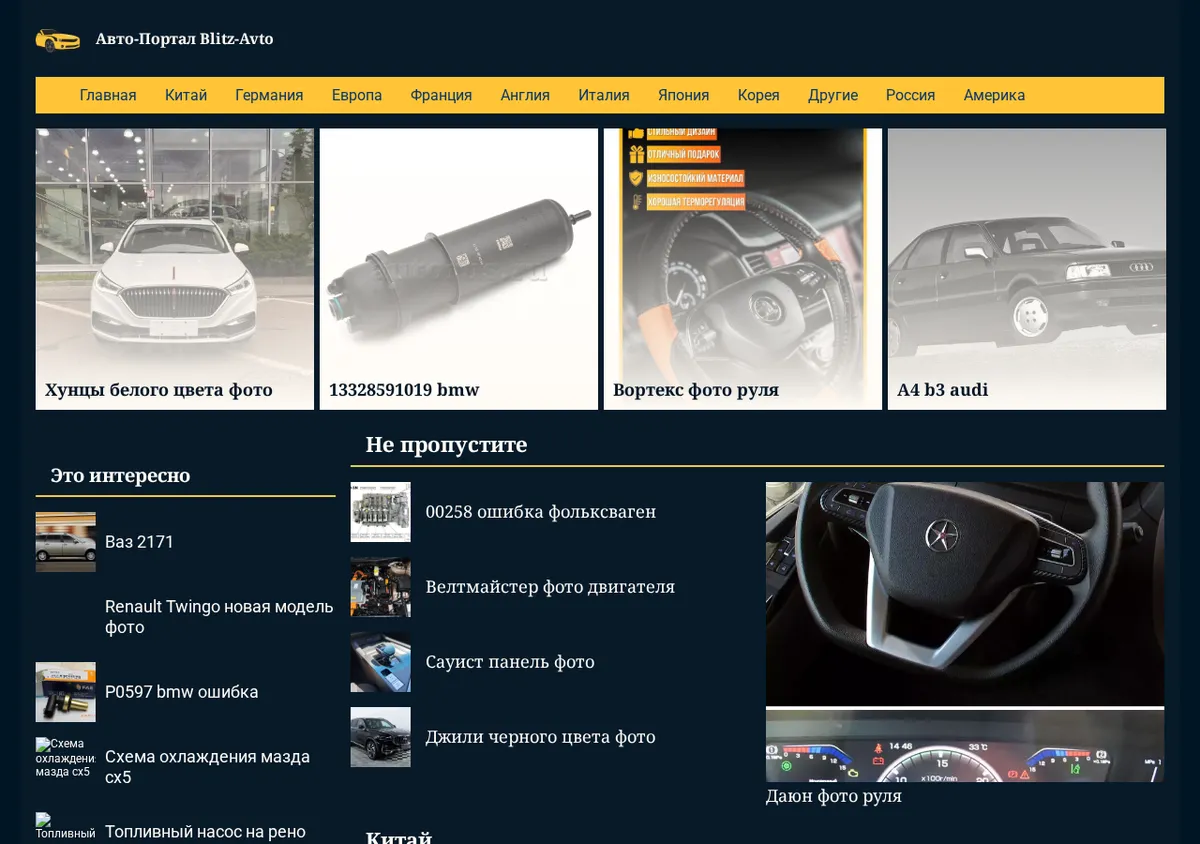This screenshot has width=1200, height=844.
Task: Navigate to the Америка menu item
Action: [994, 95]
